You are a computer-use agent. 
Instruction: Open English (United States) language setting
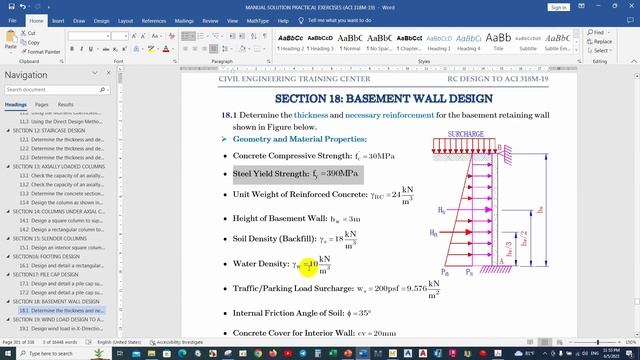point(120,342)
